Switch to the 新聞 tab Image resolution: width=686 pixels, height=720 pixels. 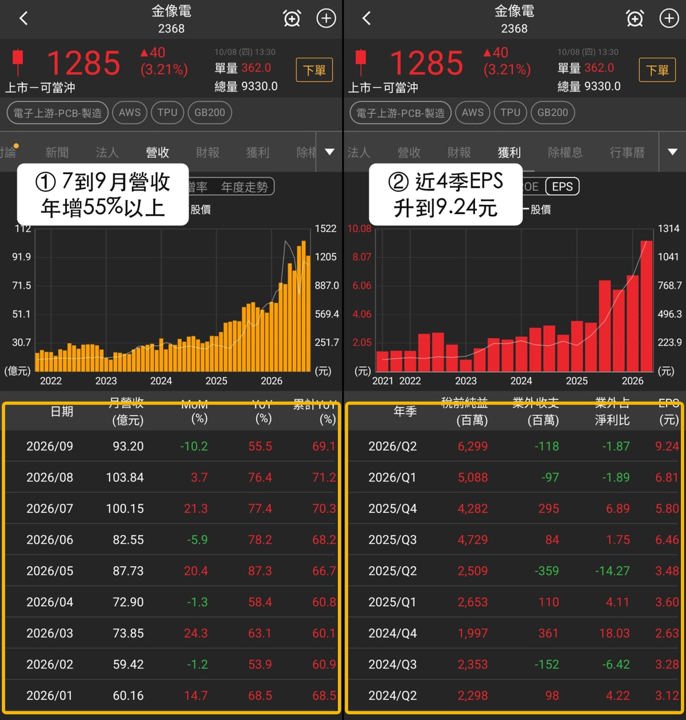pyautogui.click(x=57, y=152)
